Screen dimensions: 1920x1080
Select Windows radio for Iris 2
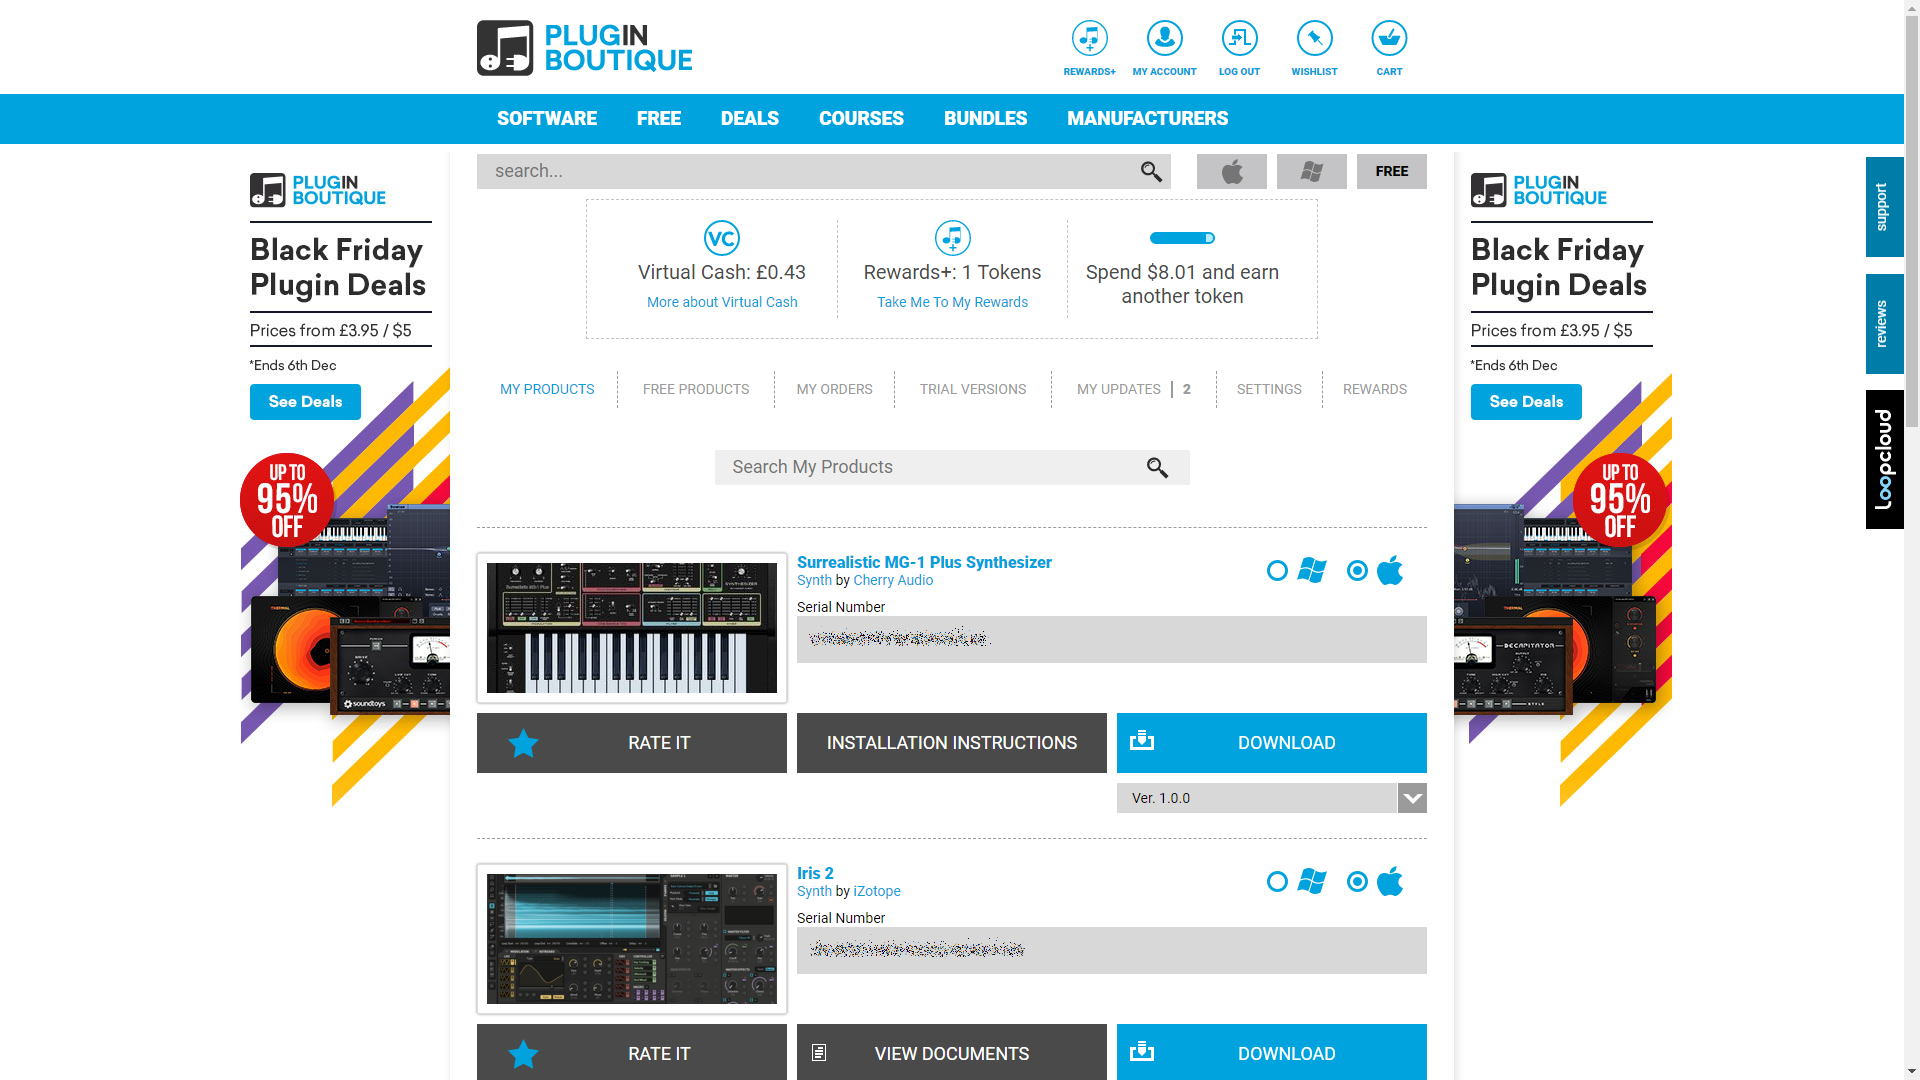click(x=1277, y=882)
